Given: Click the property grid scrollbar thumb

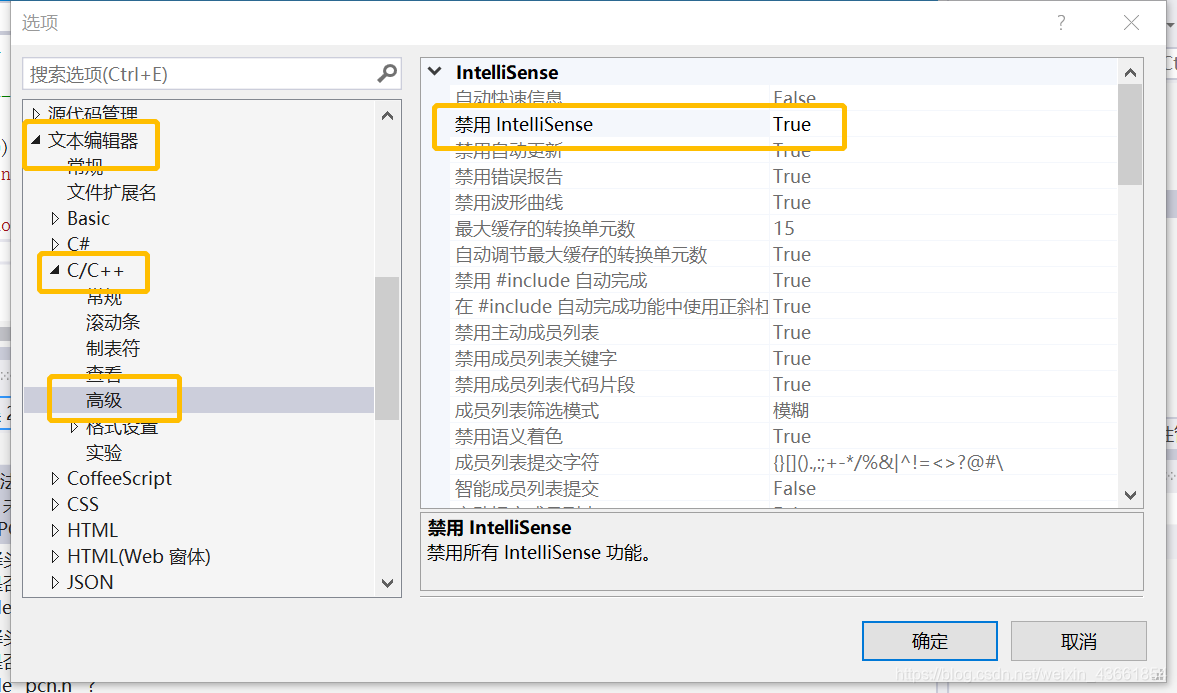Looking at the screenshot, I should [x=1130, y=135].
